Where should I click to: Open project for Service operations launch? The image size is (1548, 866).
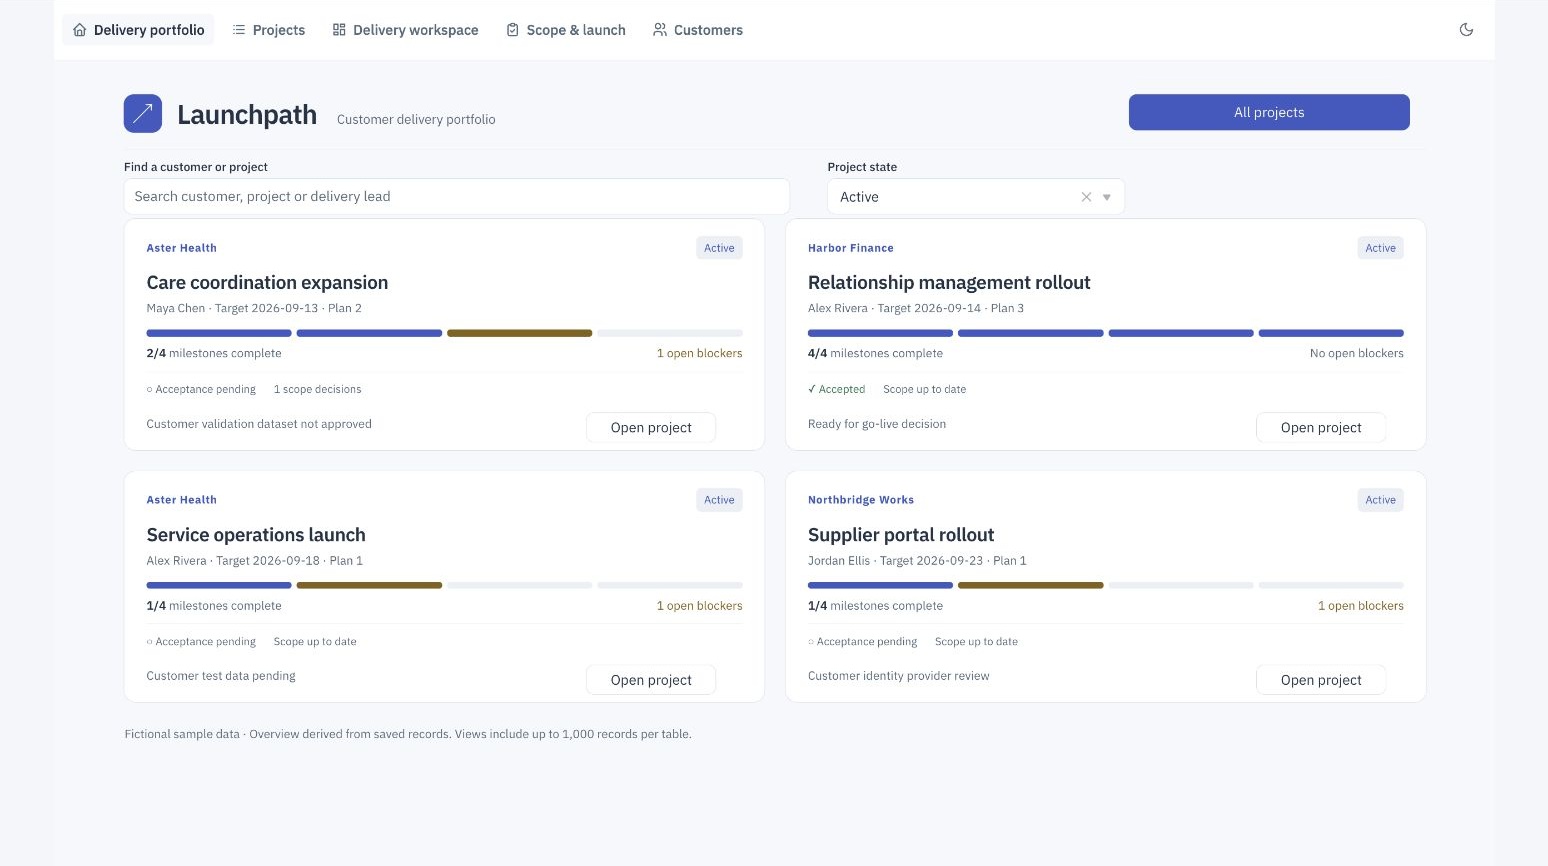pos(651,680)
